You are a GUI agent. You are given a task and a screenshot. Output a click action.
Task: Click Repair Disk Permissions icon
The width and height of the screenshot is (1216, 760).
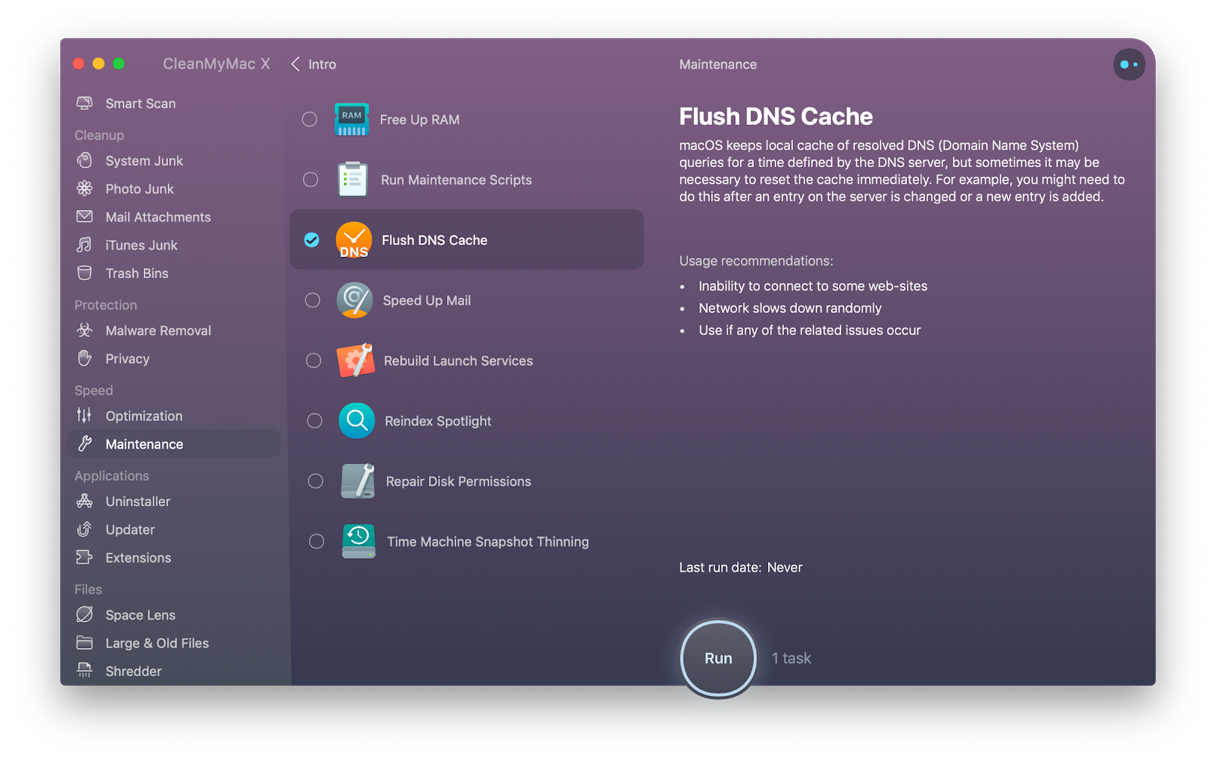click(358, 481)
